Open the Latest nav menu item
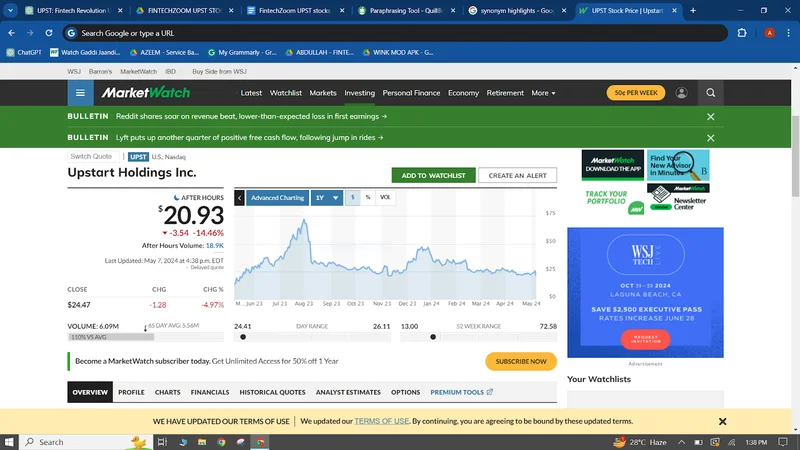 tap(251, 93)
